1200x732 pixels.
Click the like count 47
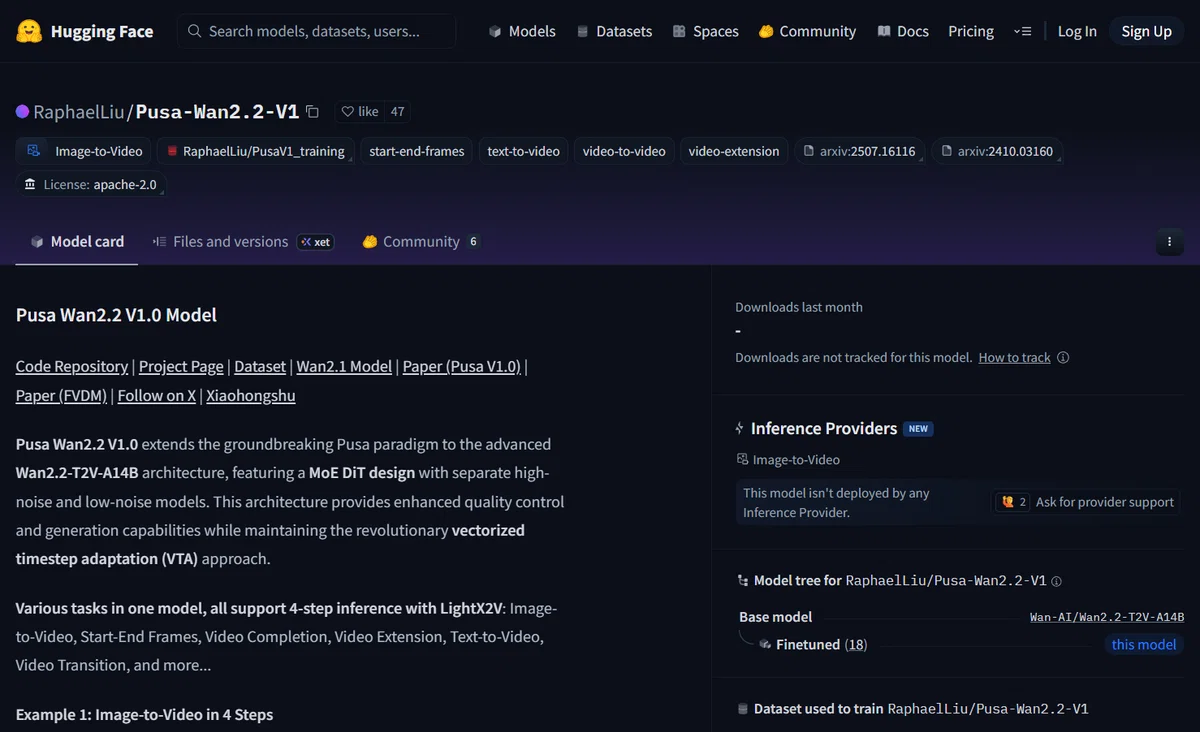398,112
